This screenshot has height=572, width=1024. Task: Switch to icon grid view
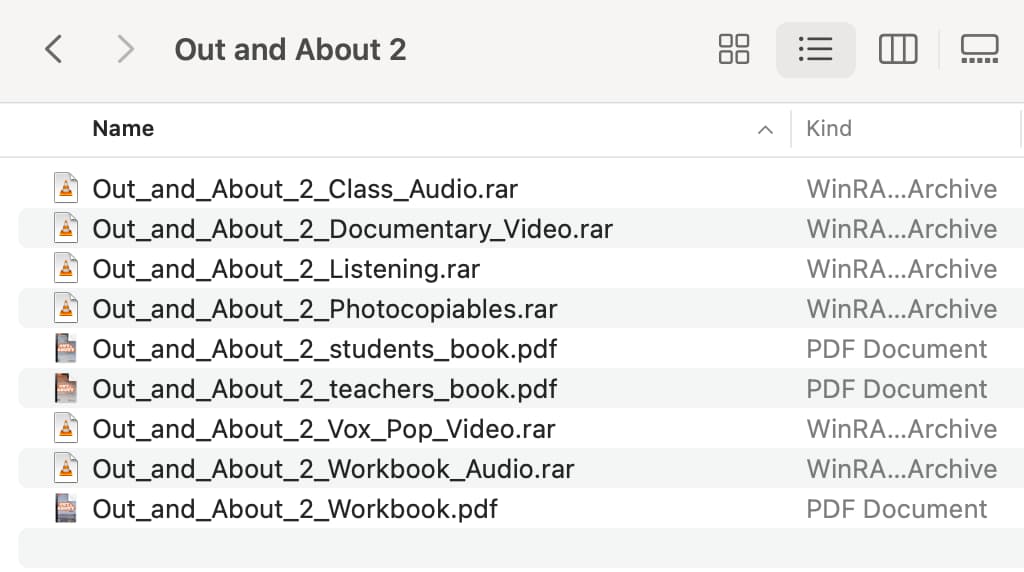coord(733,50)
